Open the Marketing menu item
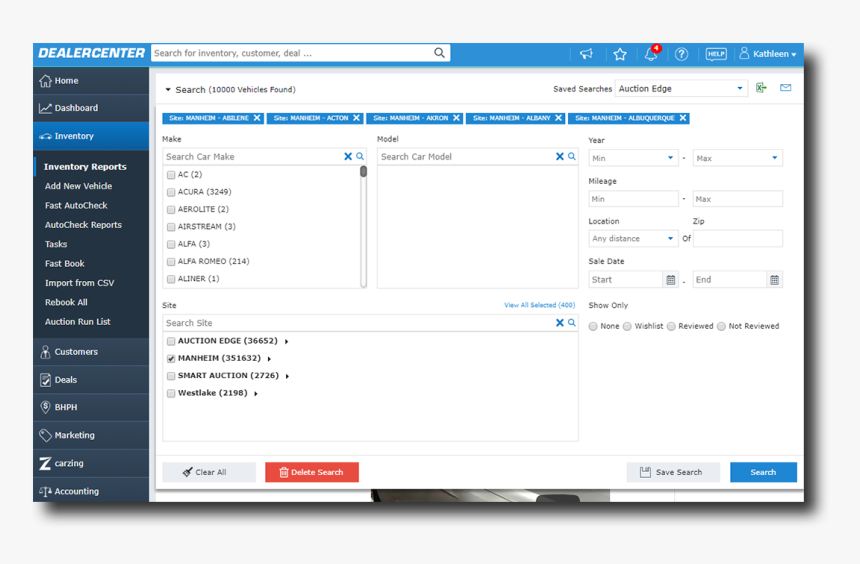Viewport: 860px width, 564px height. point(91,435)
